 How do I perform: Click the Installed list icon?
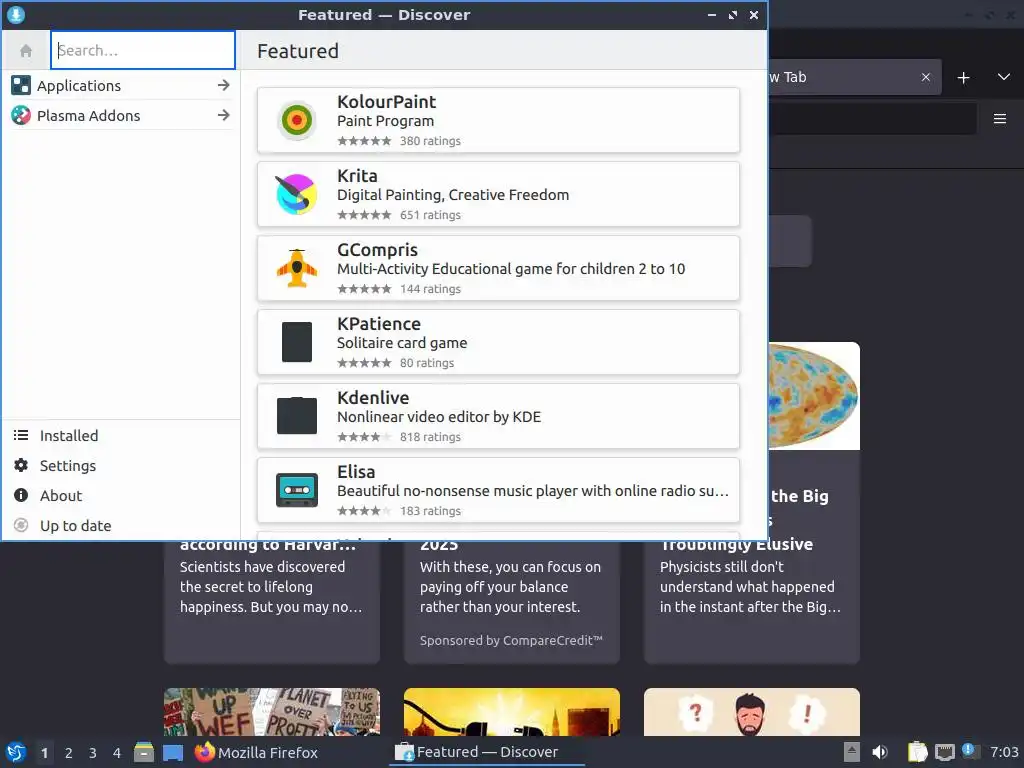(21, 436)
